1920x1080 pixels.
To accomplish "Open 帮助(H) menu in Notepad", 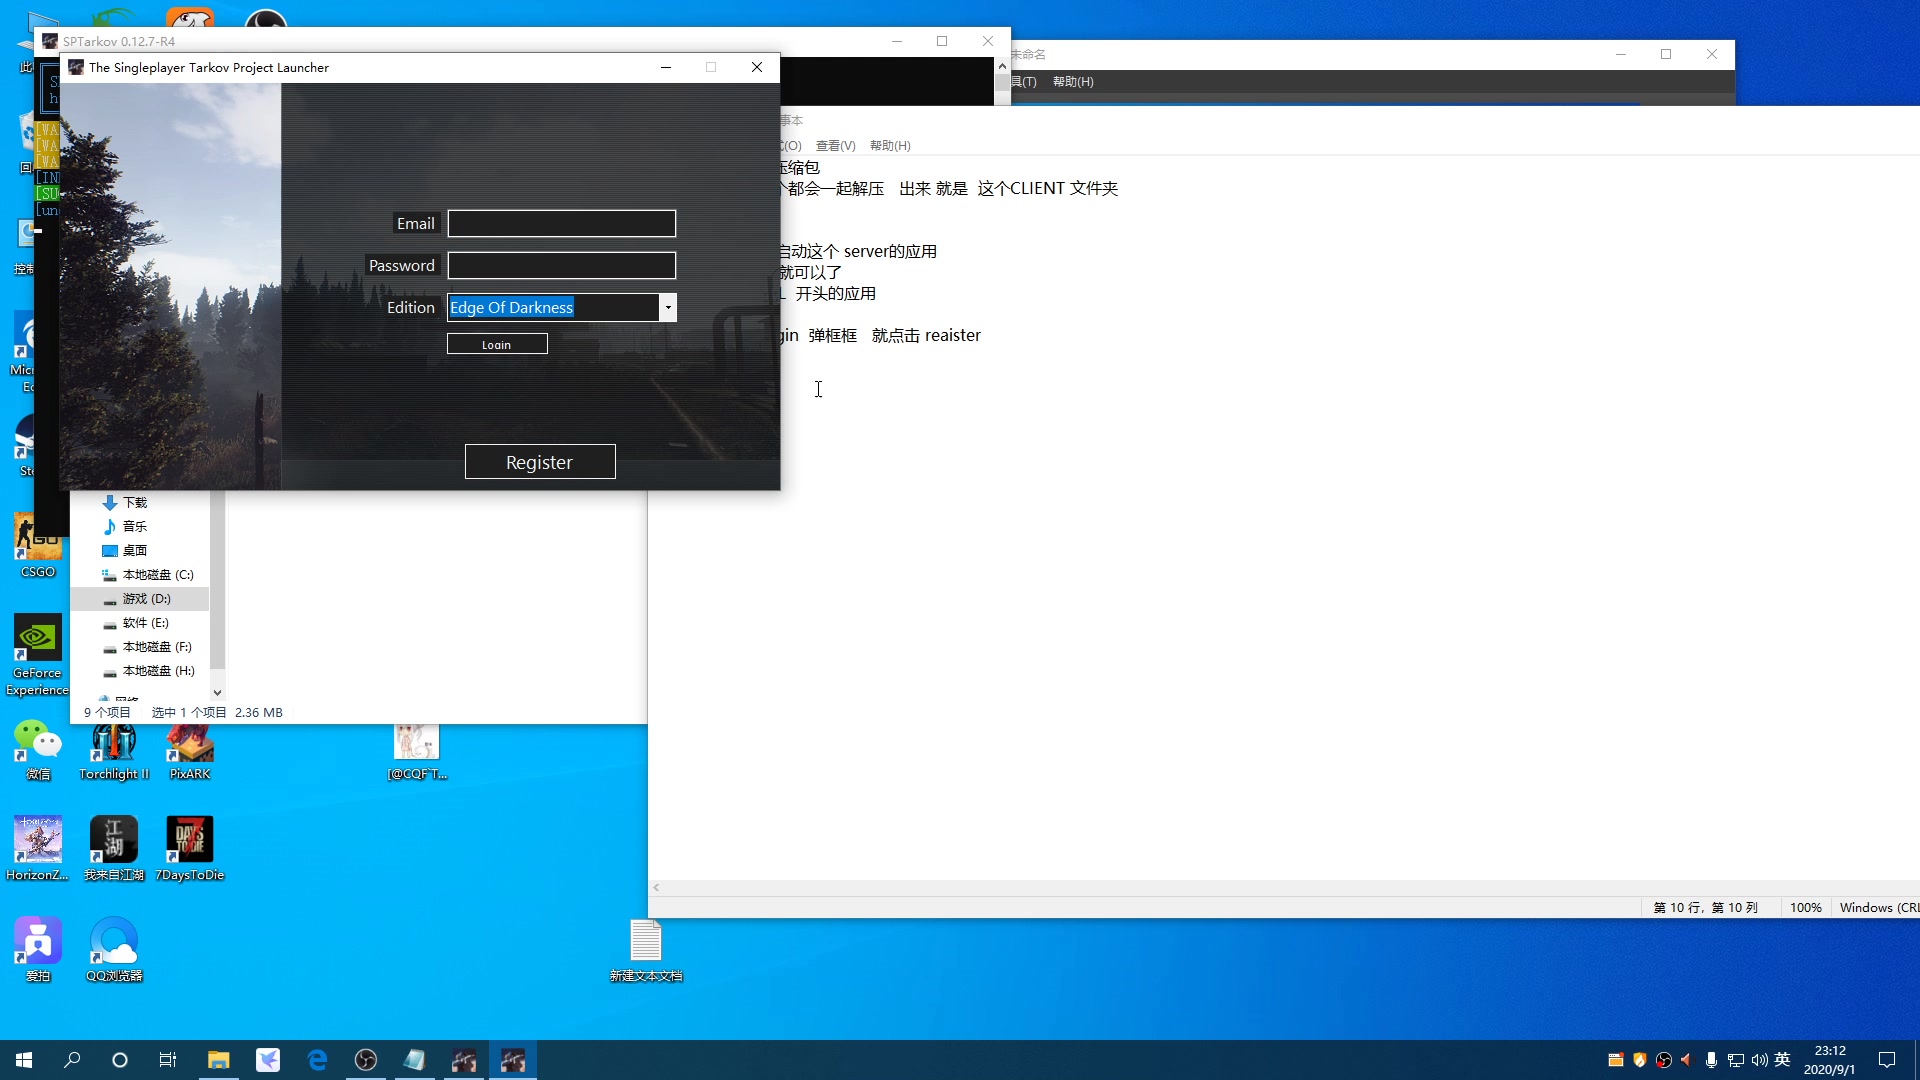I will coord(890,145).
